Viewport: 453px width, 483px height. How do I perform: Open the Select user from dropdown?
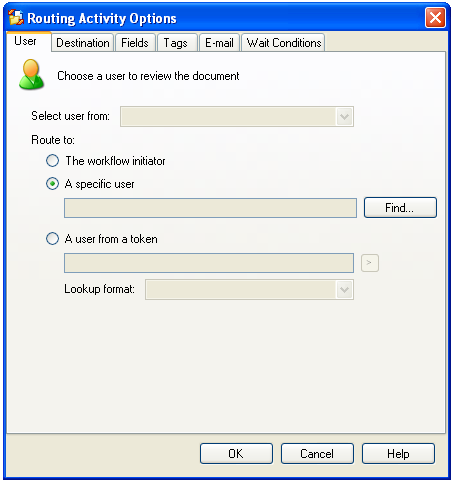[237, 116]
